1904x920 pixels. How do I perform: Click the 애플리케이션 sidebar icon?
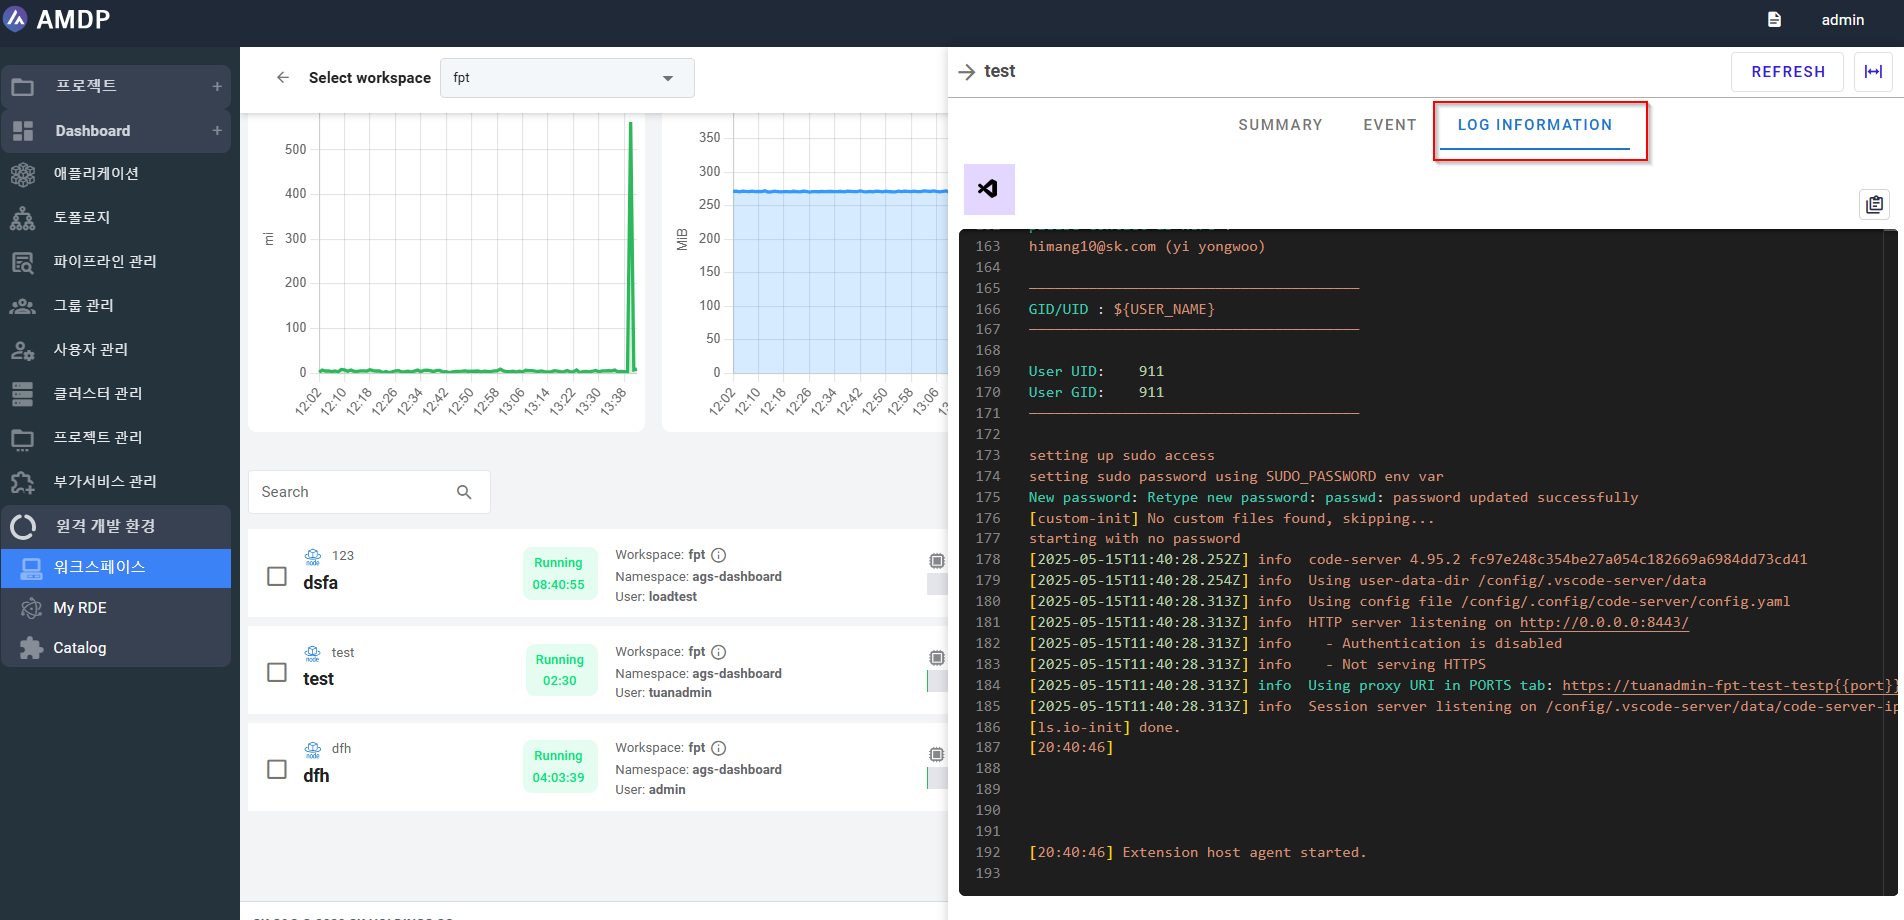click(x=23, y=174)
